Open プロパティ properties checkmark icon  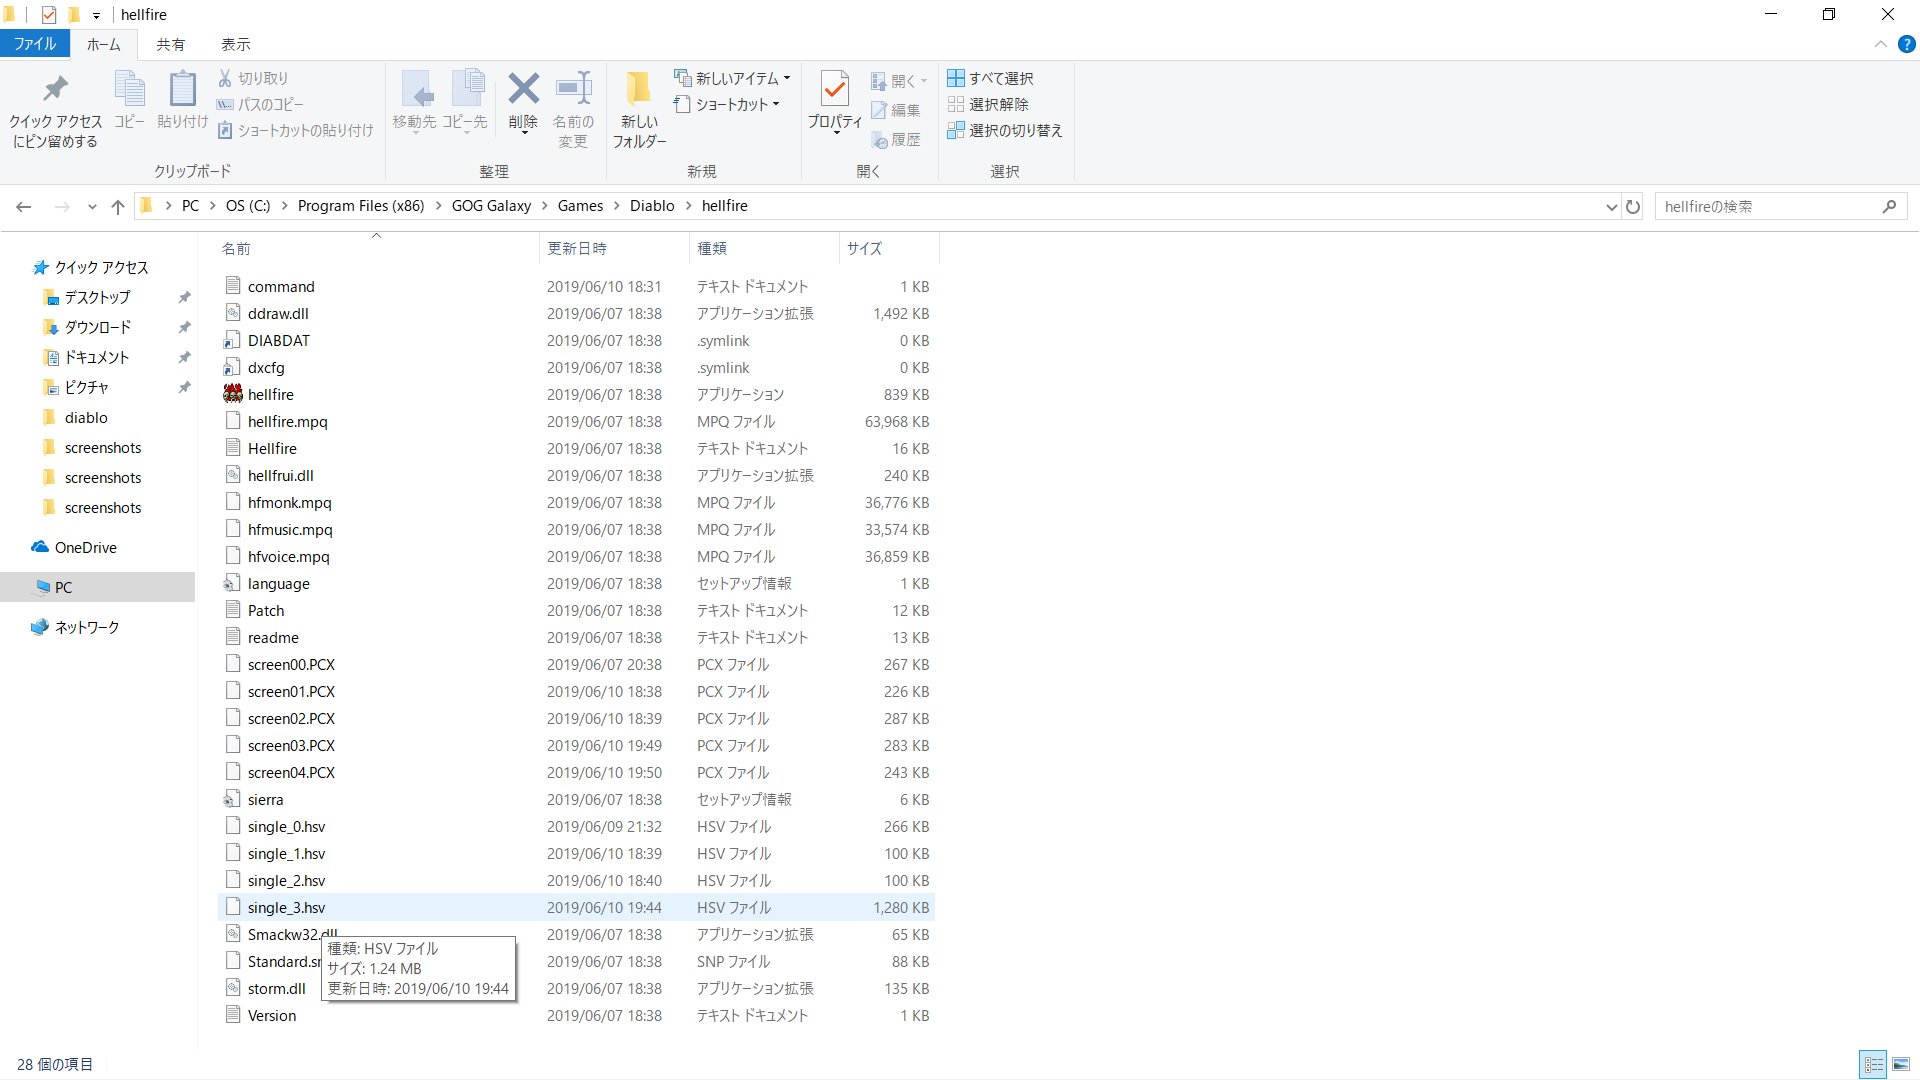834,90
